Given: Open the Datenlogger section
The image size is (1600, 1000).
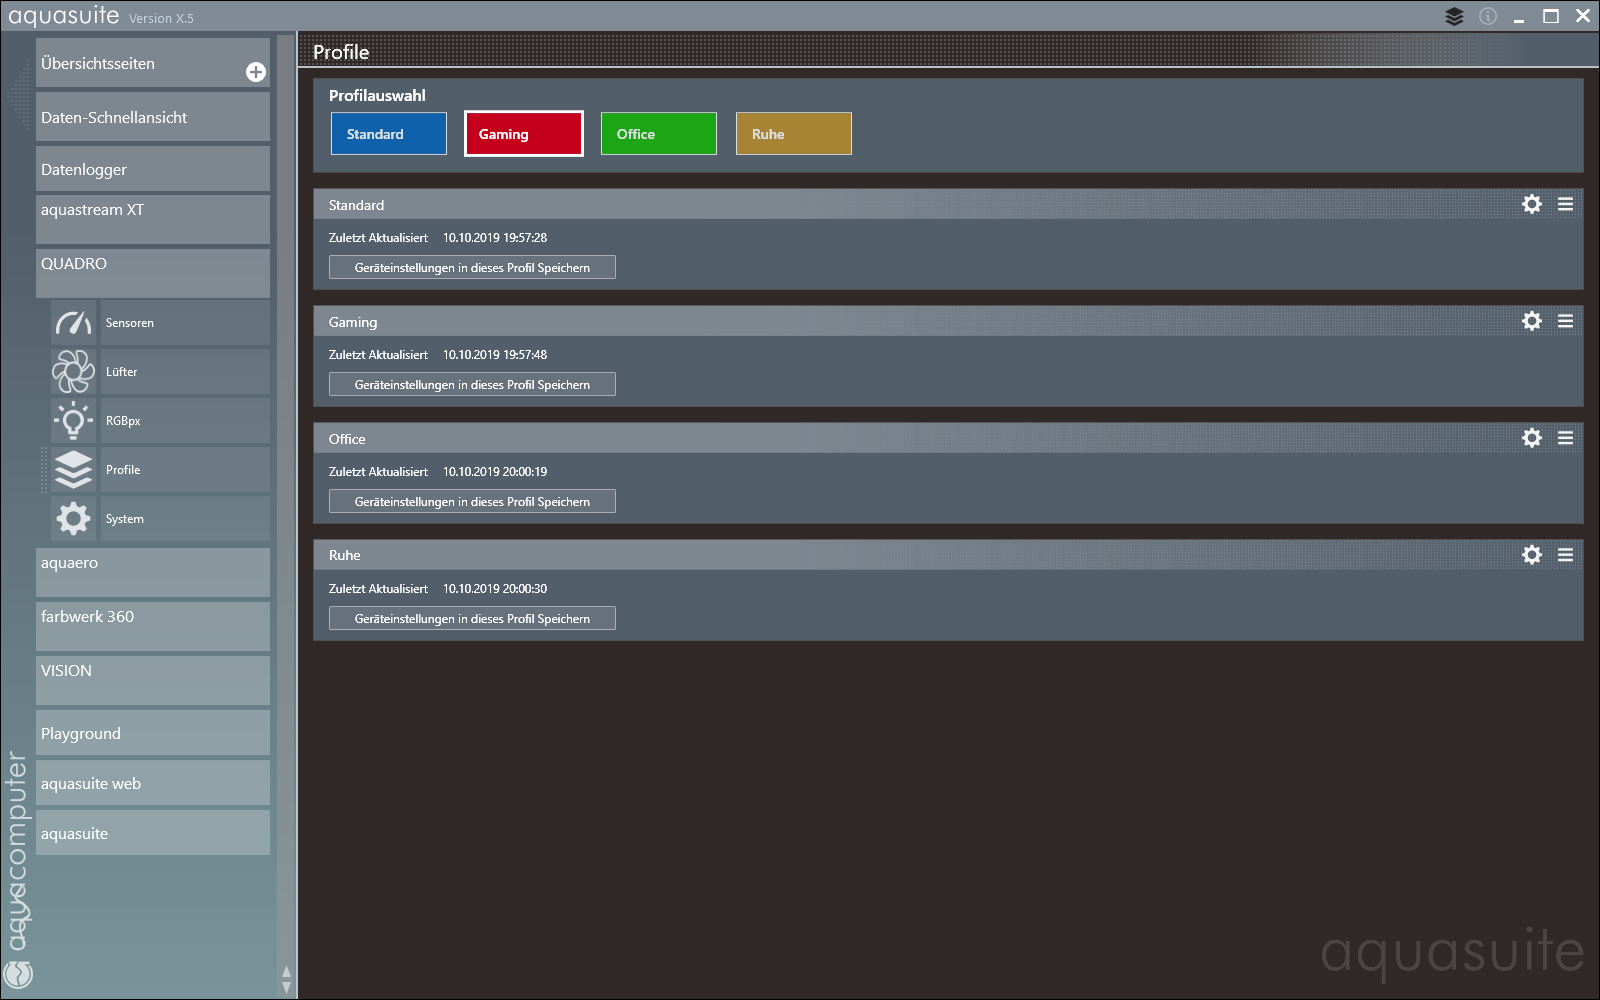Looking at the screenshot, I should coord(153,169).
